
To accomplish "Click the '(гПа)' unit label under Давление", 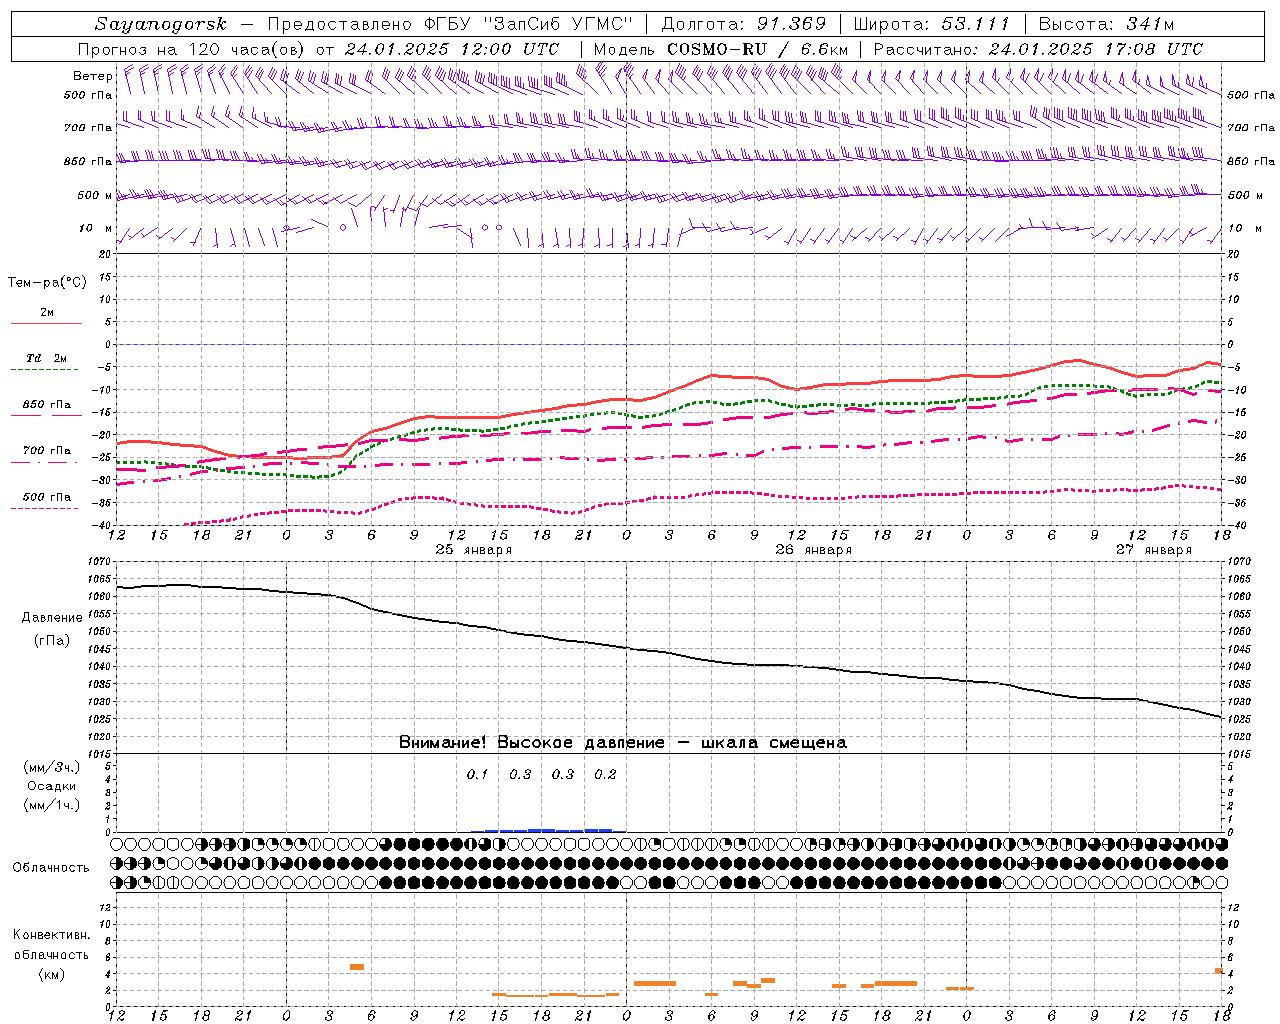I will [52, 641].
